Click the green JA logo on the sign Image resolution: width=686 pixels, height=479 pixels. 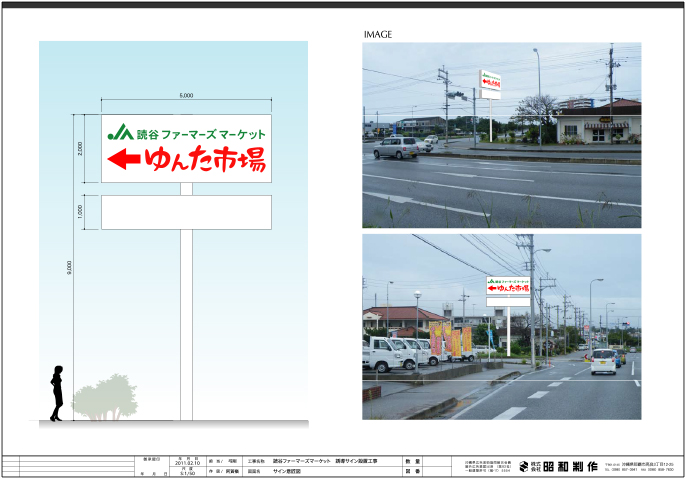point(120,132)
